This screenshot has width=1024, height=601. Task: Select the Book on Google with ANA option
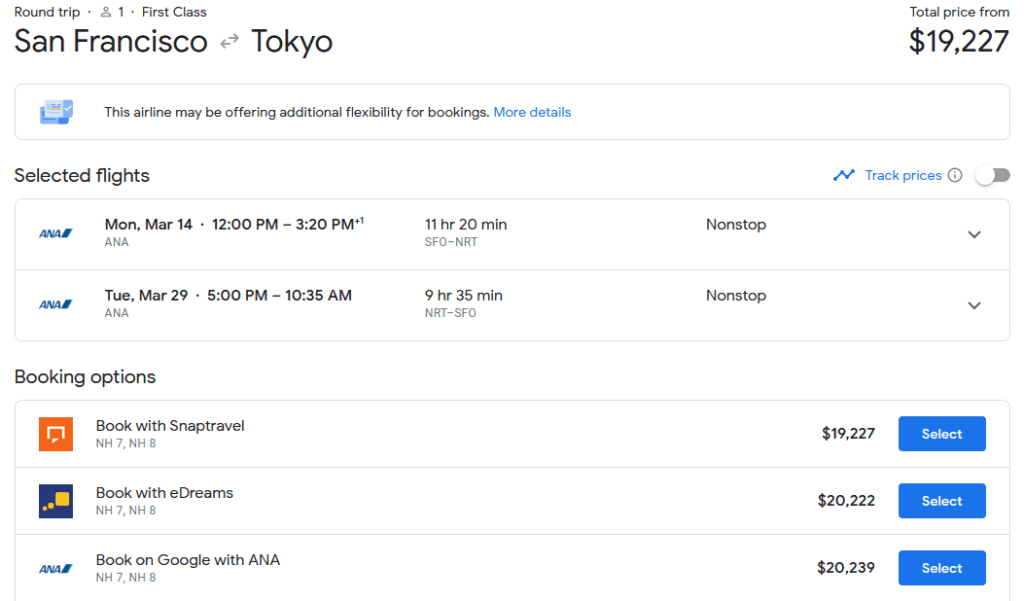pyautogui.click(x=941, y=567)
